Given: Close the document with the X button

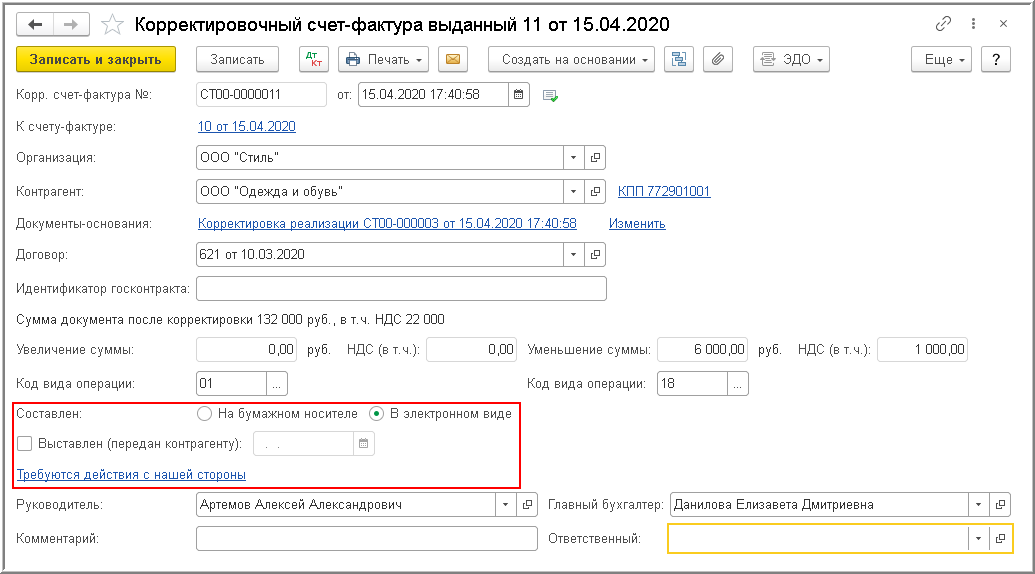Looking at the screenshot, I should (1003, 24).
